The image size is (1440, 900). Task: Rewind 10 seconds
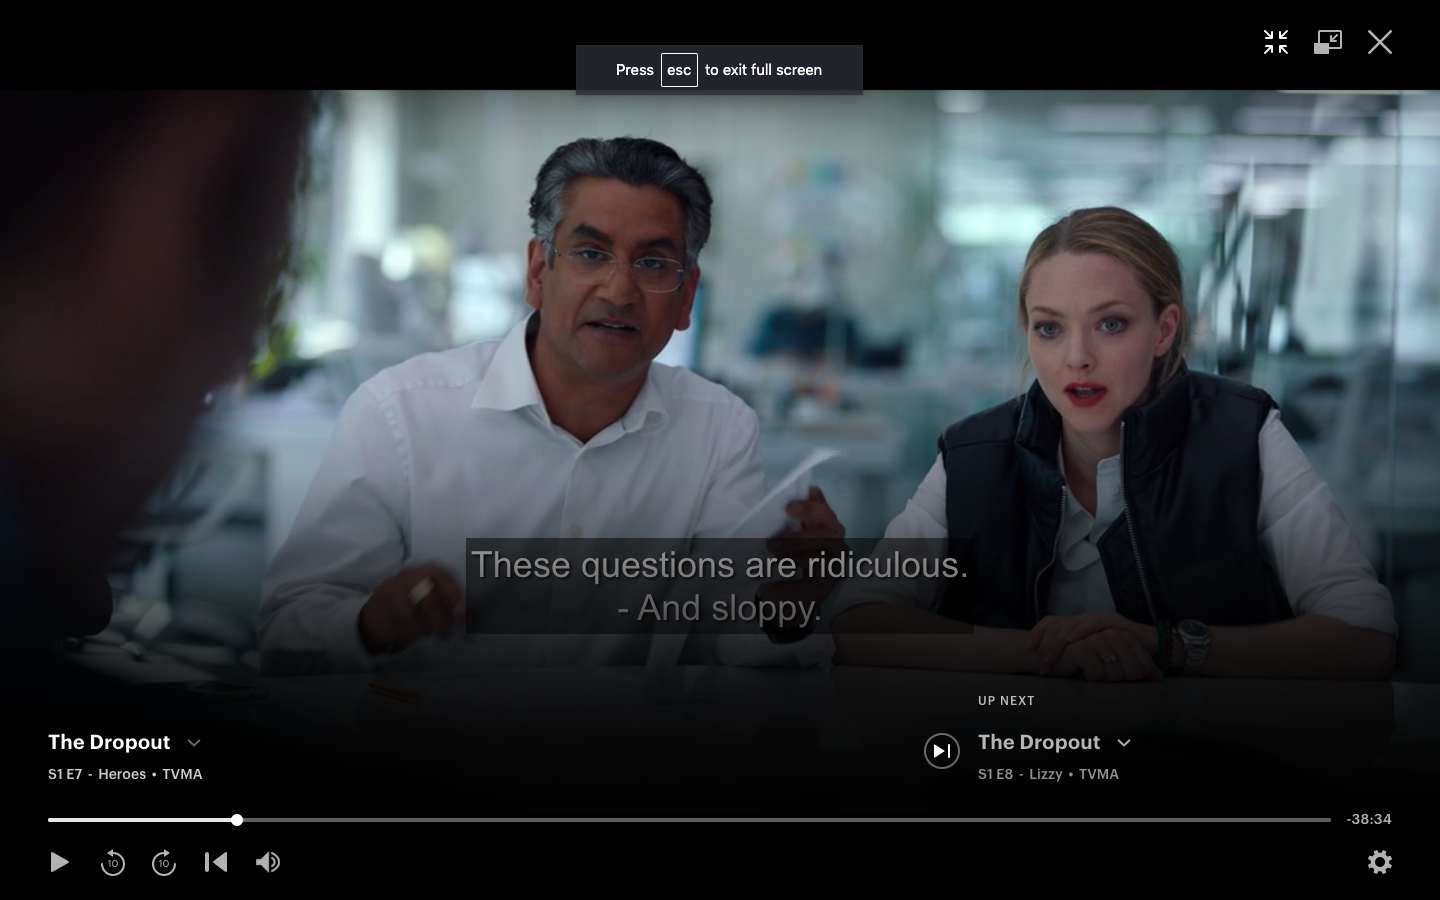[112, 862]
